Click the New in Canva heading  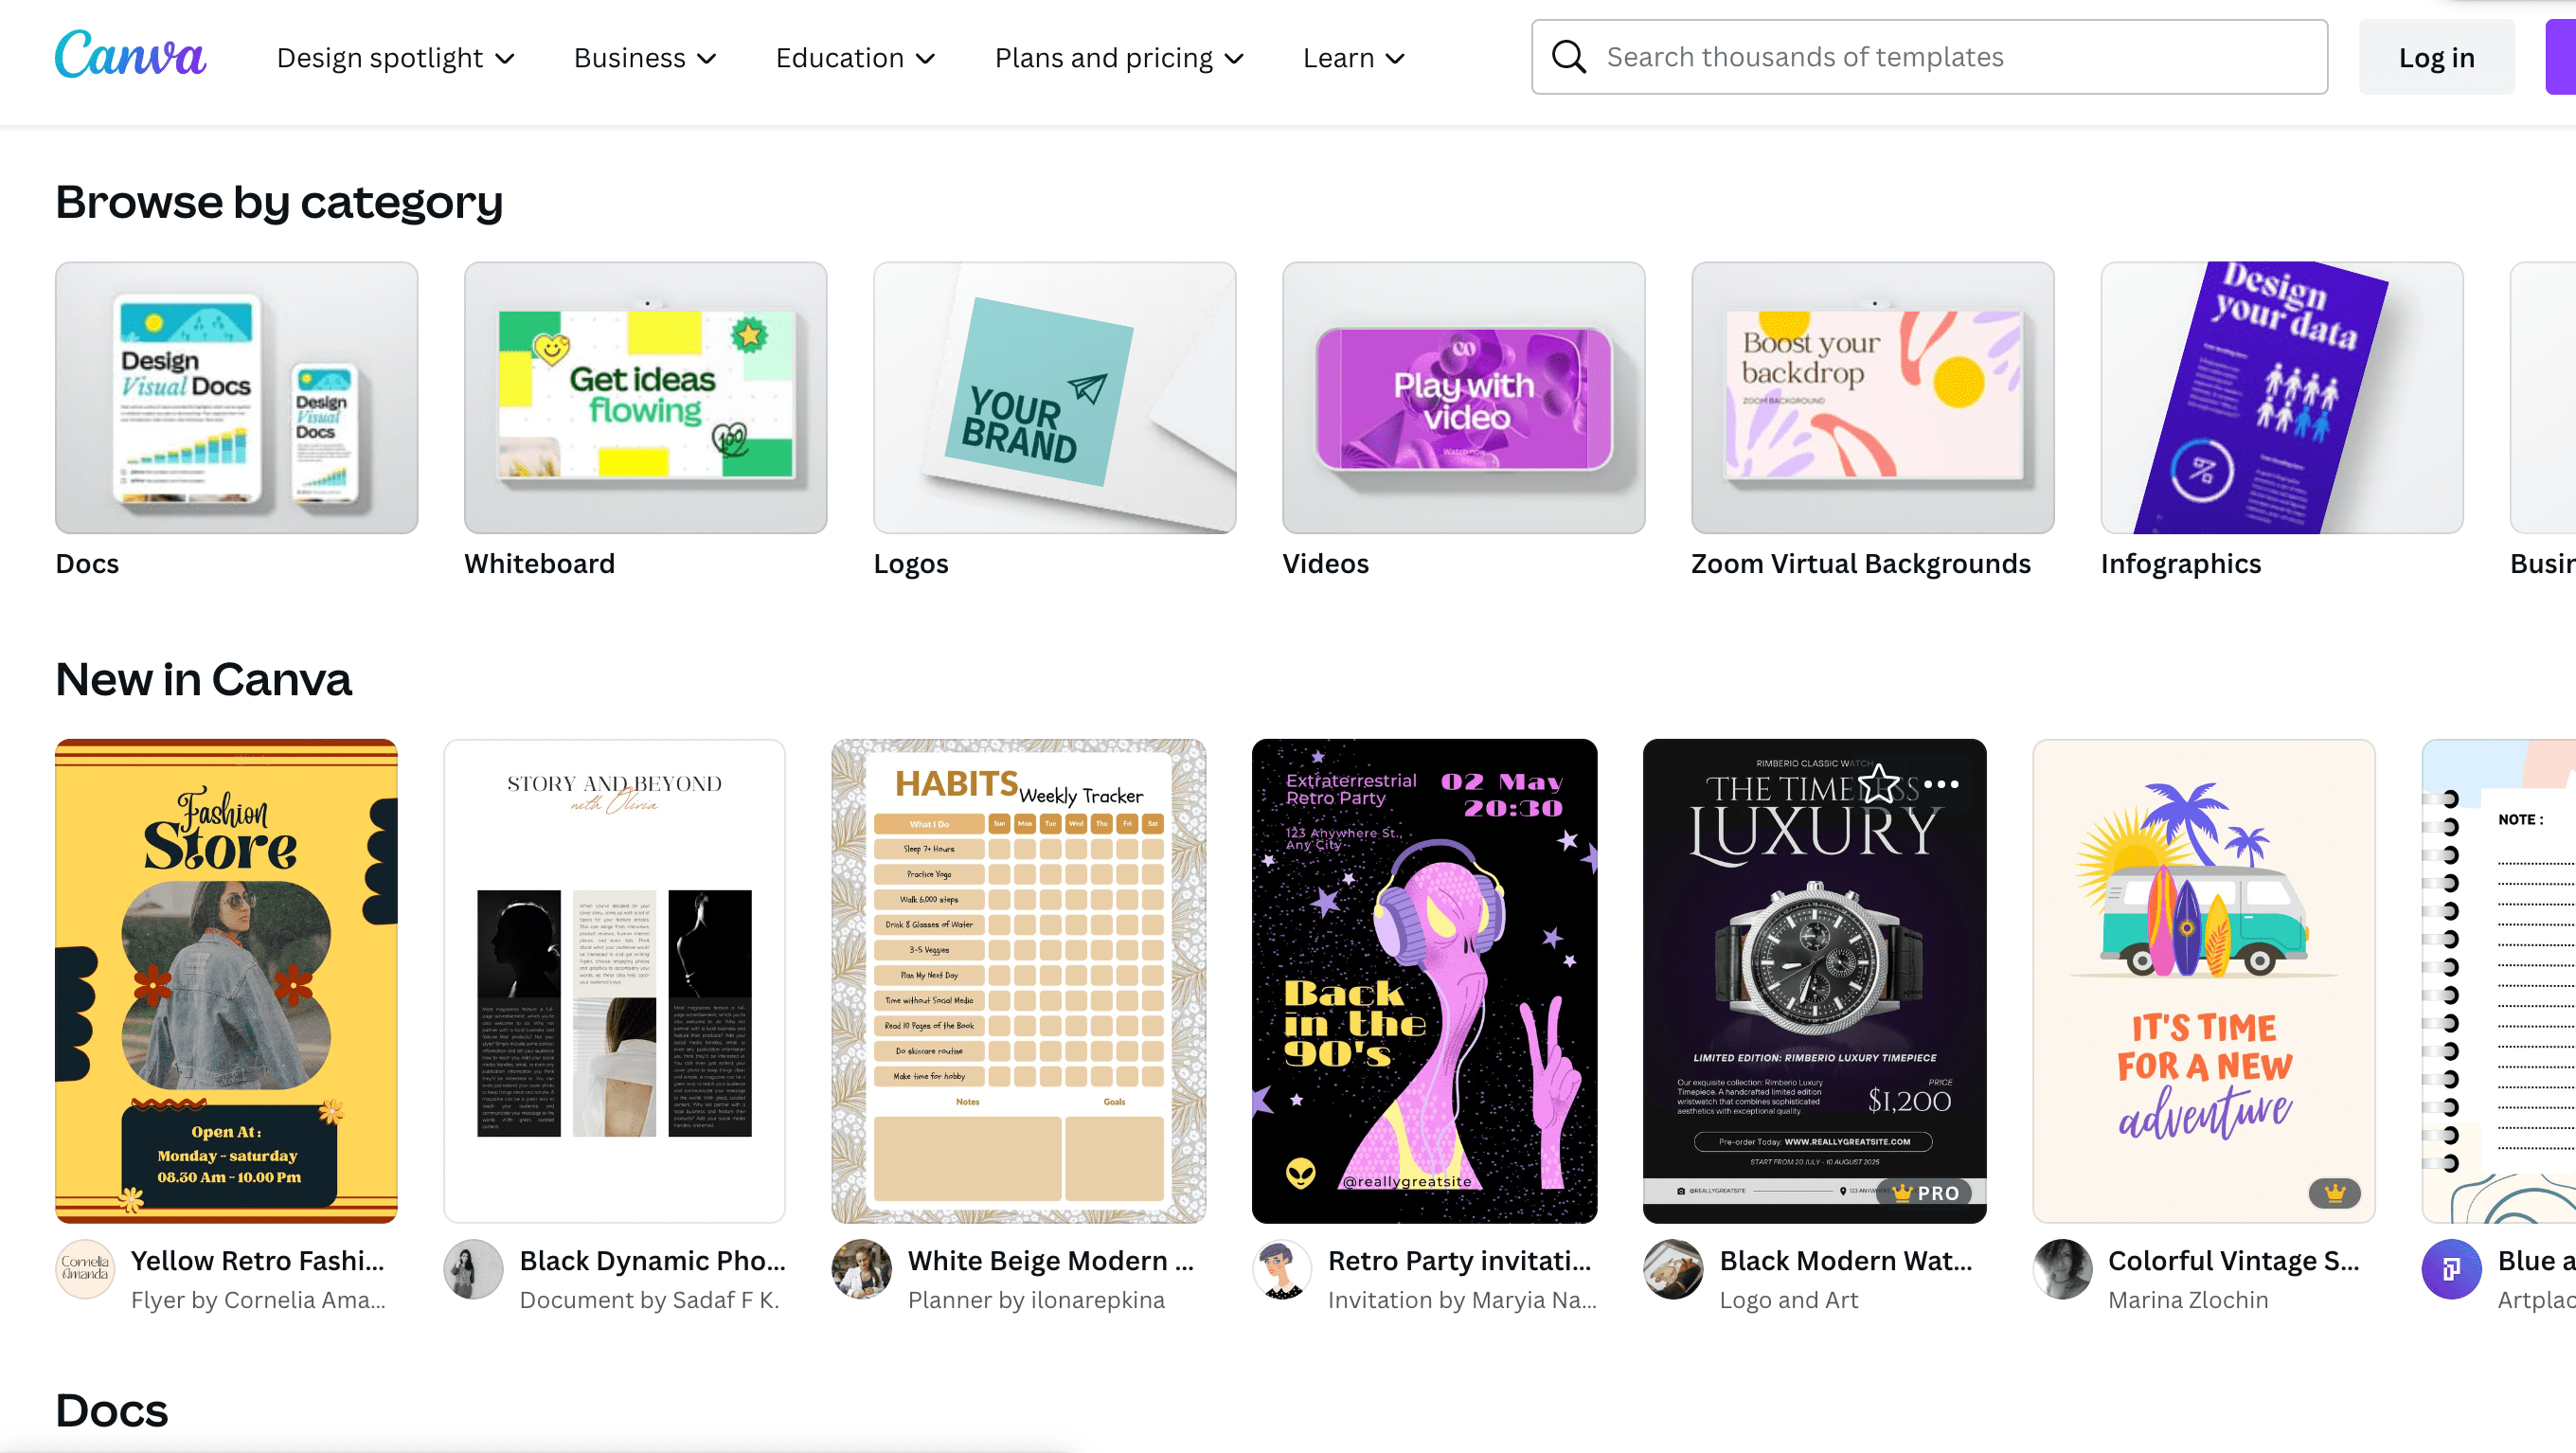point(203,679)
